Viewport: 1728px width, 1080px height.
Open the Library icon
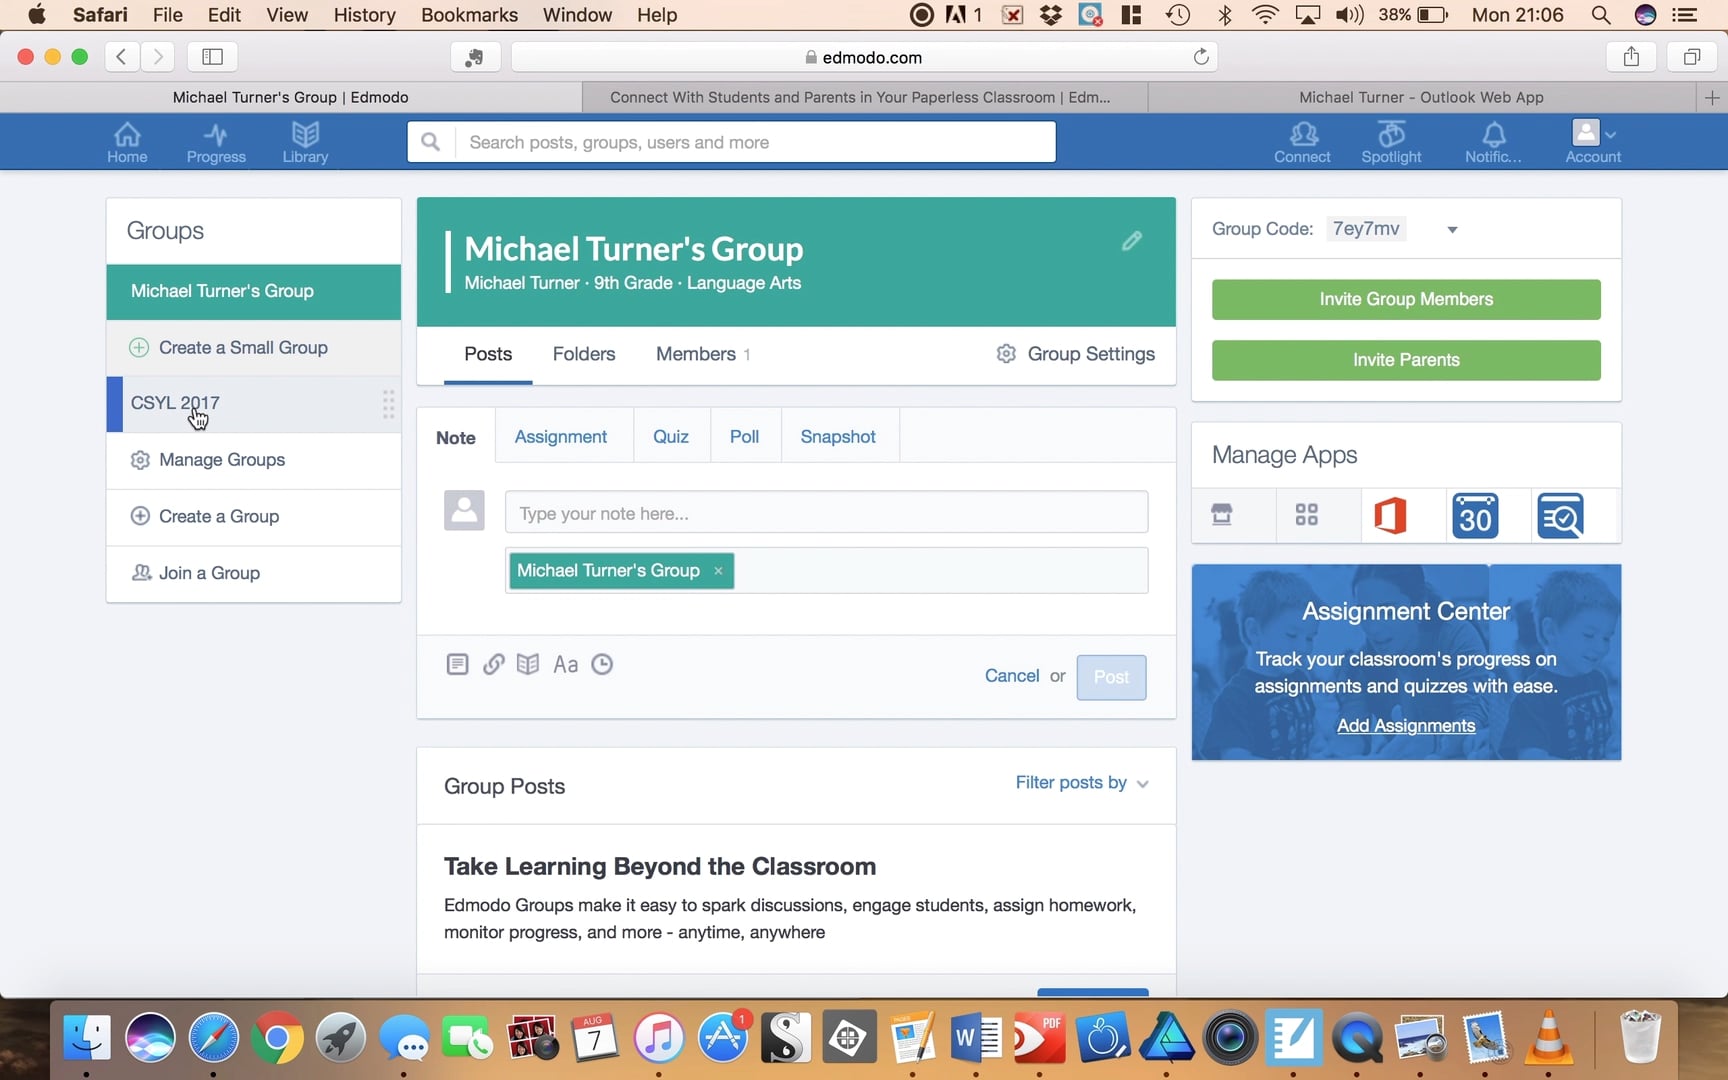[x=305, y=142]
